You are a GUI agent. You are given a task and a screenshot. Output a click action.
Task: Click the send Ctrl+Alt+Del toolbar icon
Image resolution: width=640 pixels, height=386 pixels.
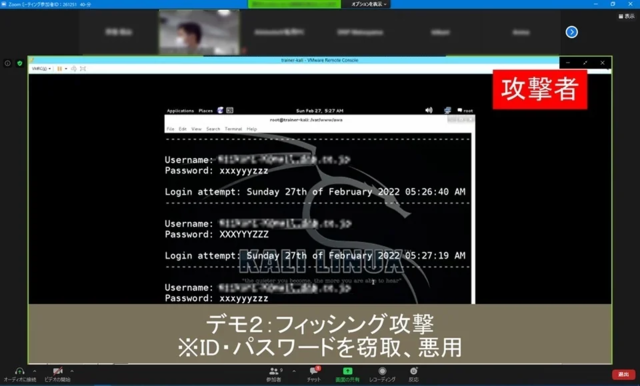(74, 69)
